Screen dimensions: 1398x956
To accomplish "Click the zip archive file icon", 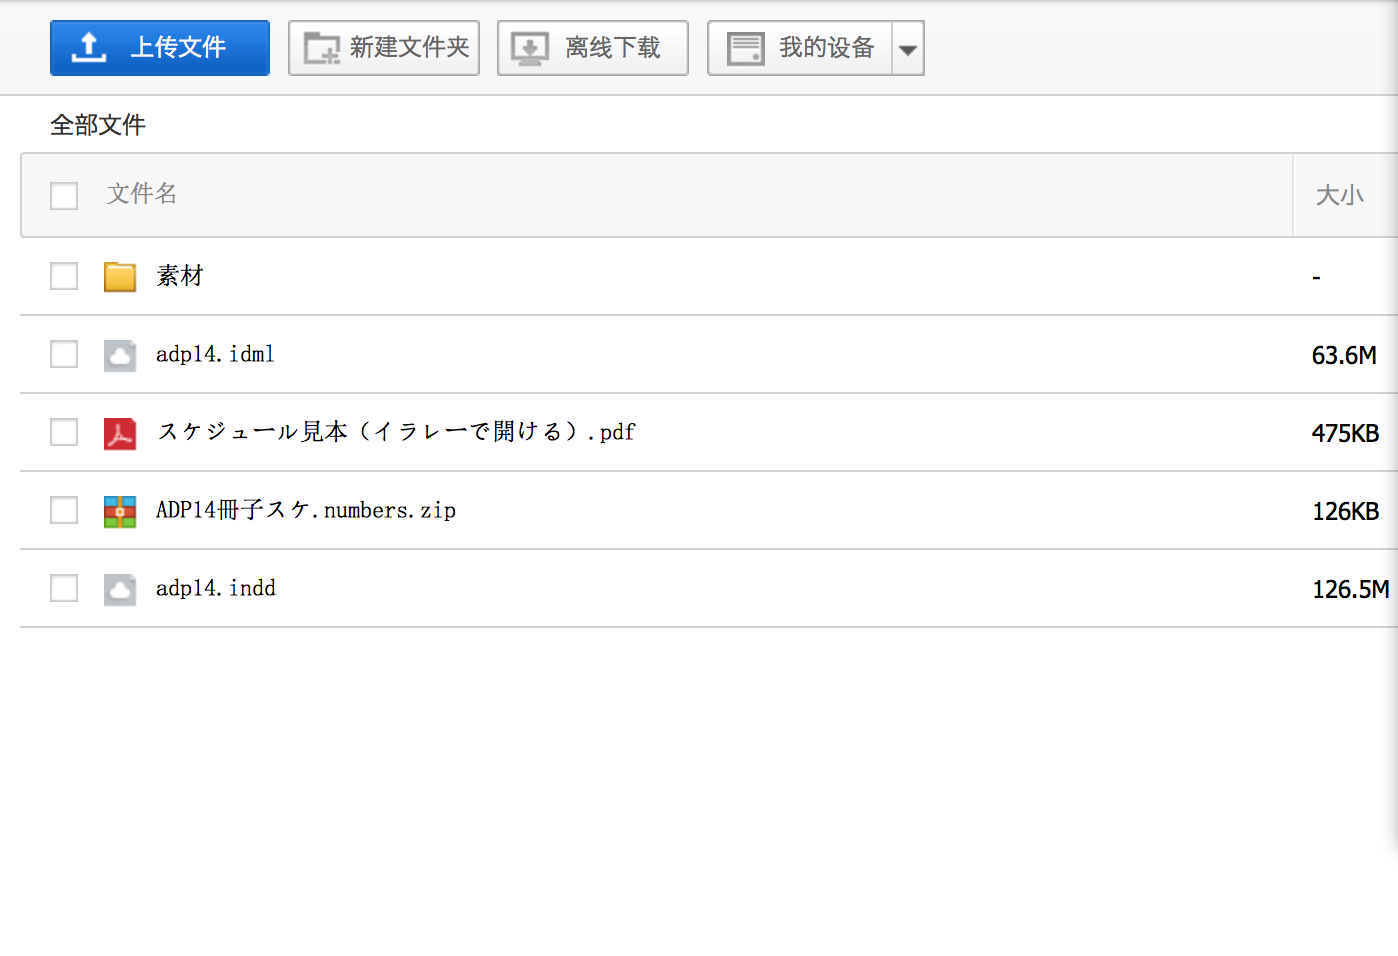I will click(120, 511).
